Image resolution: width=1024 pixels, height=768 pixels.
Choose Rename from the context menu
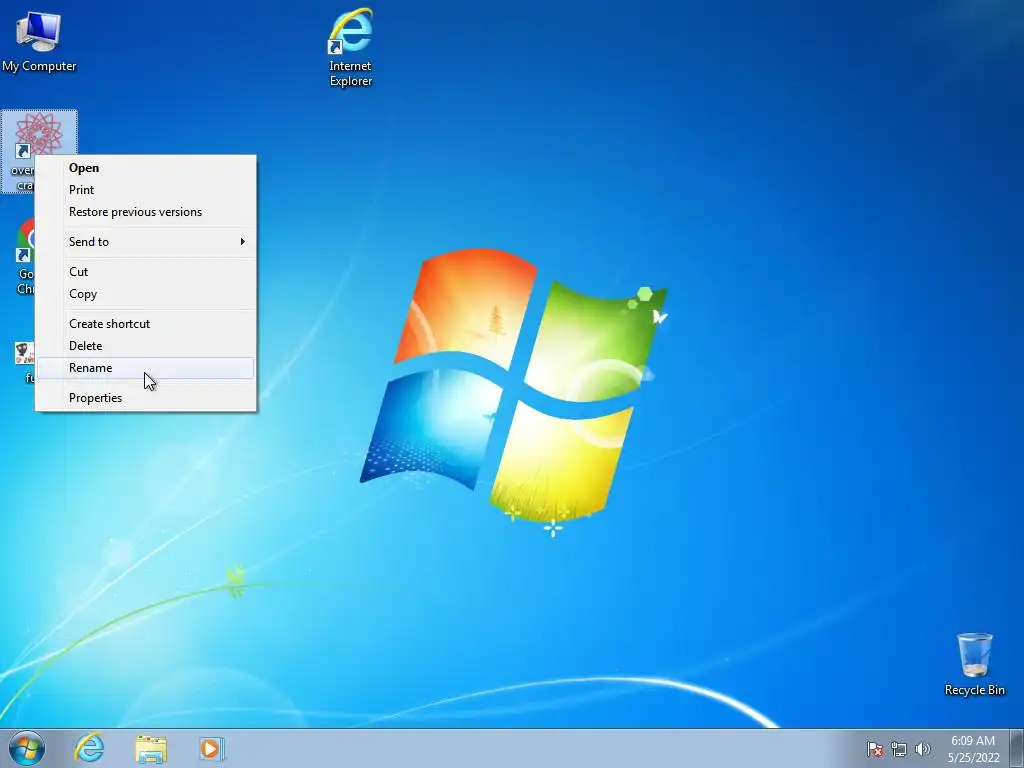tap(146, 368)
